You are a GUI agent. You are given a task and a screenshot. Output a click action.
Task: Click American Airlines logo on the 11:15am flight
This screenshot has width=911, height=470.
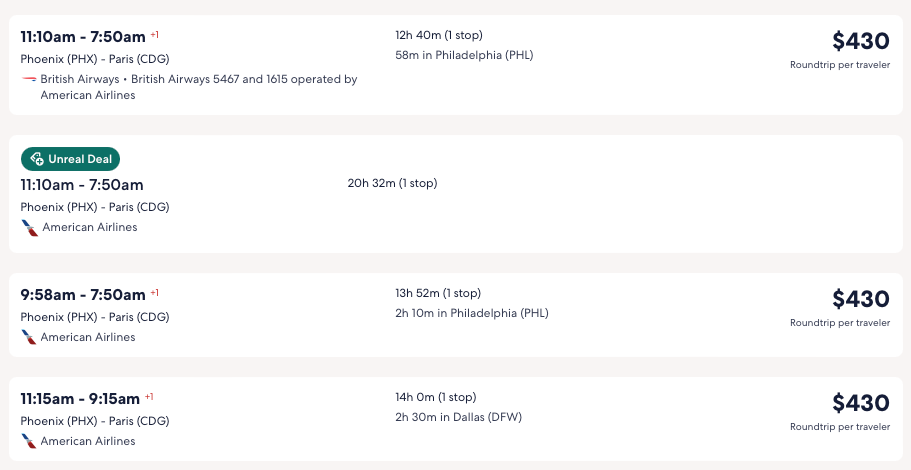pos(29,442)
